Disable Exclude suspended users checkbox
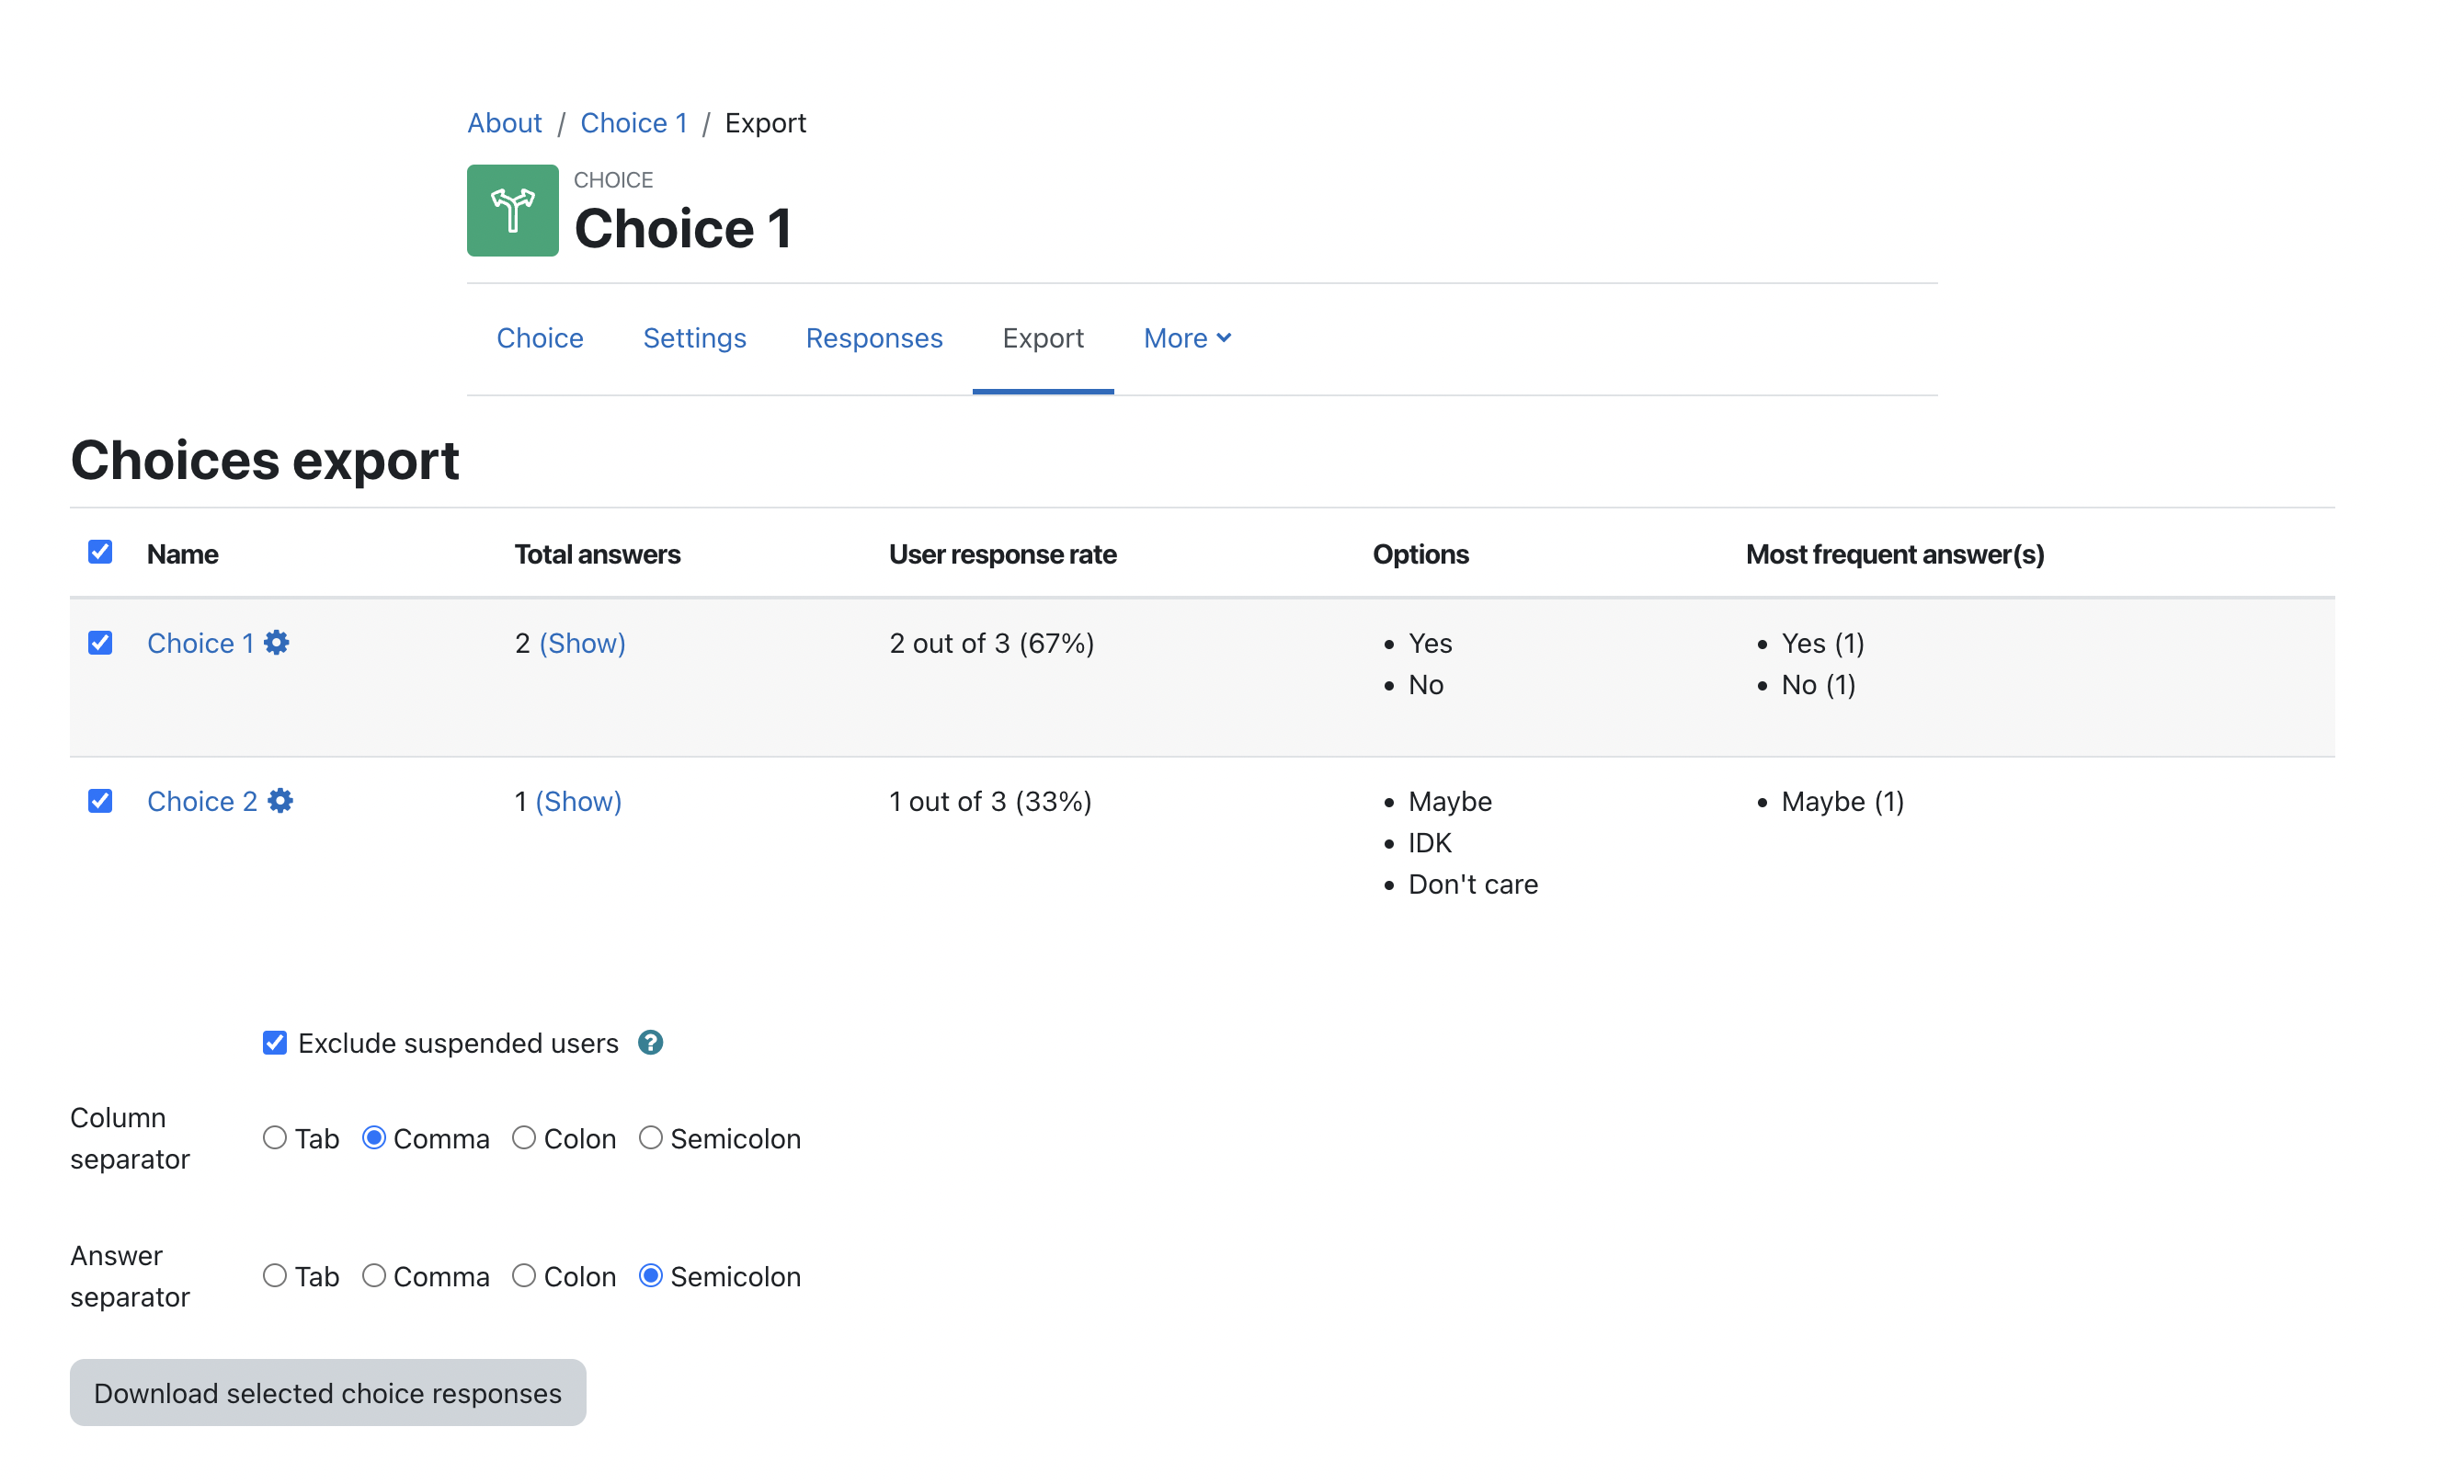This screenshot has height=1484, width=2464. coord(275,1043)
